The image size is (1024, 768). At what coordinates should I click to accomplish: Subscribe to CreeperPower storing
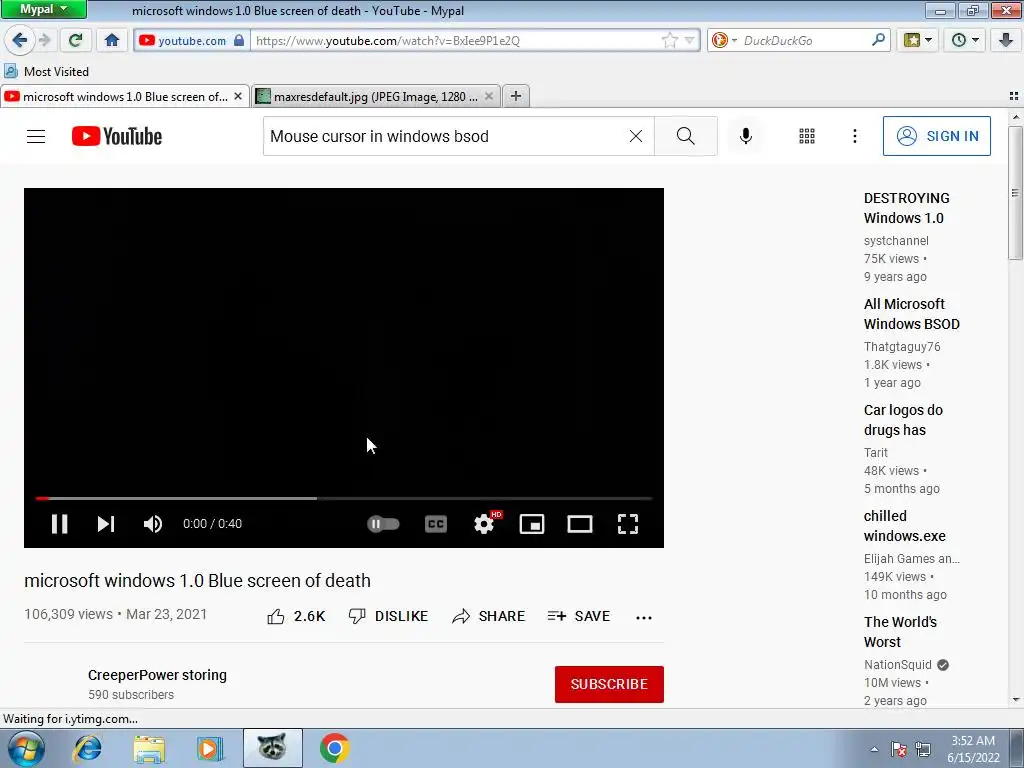609,684
